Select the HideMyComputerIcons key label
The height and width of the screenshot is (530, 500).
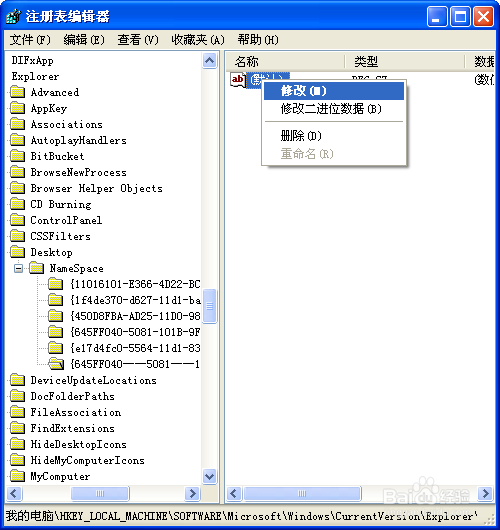[x=88, y=460]
